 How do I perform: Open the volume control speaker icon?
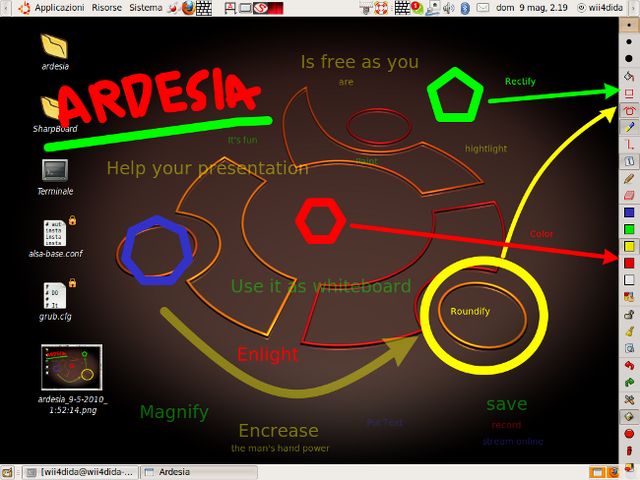point(448,8)
